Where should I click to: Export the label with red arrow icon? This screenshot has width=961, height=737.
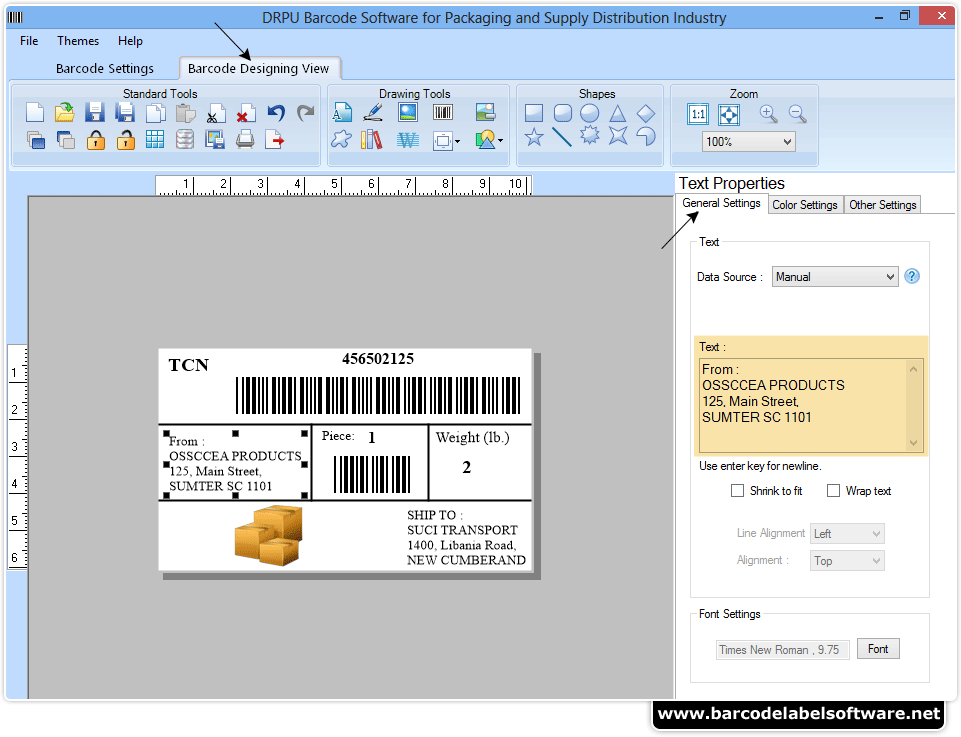[275, 140]
